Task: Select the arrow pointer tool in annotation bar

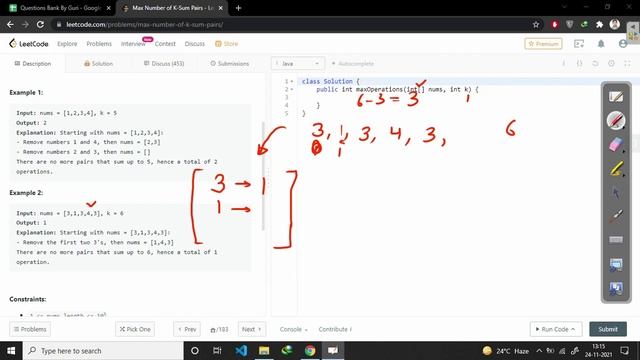Action: tap(616, 192)
